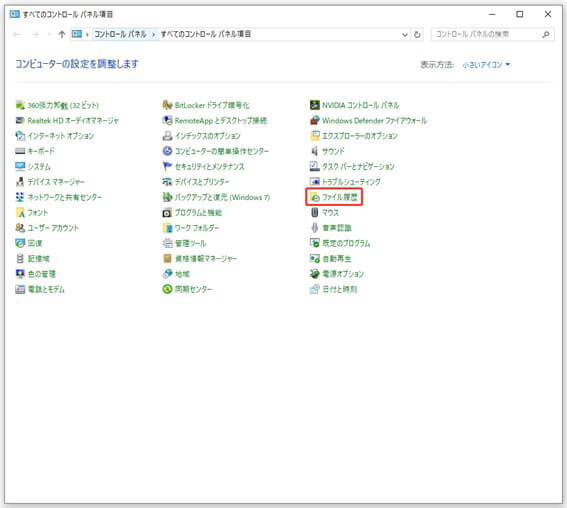Click the 電源オプション icon

(315, 274)
